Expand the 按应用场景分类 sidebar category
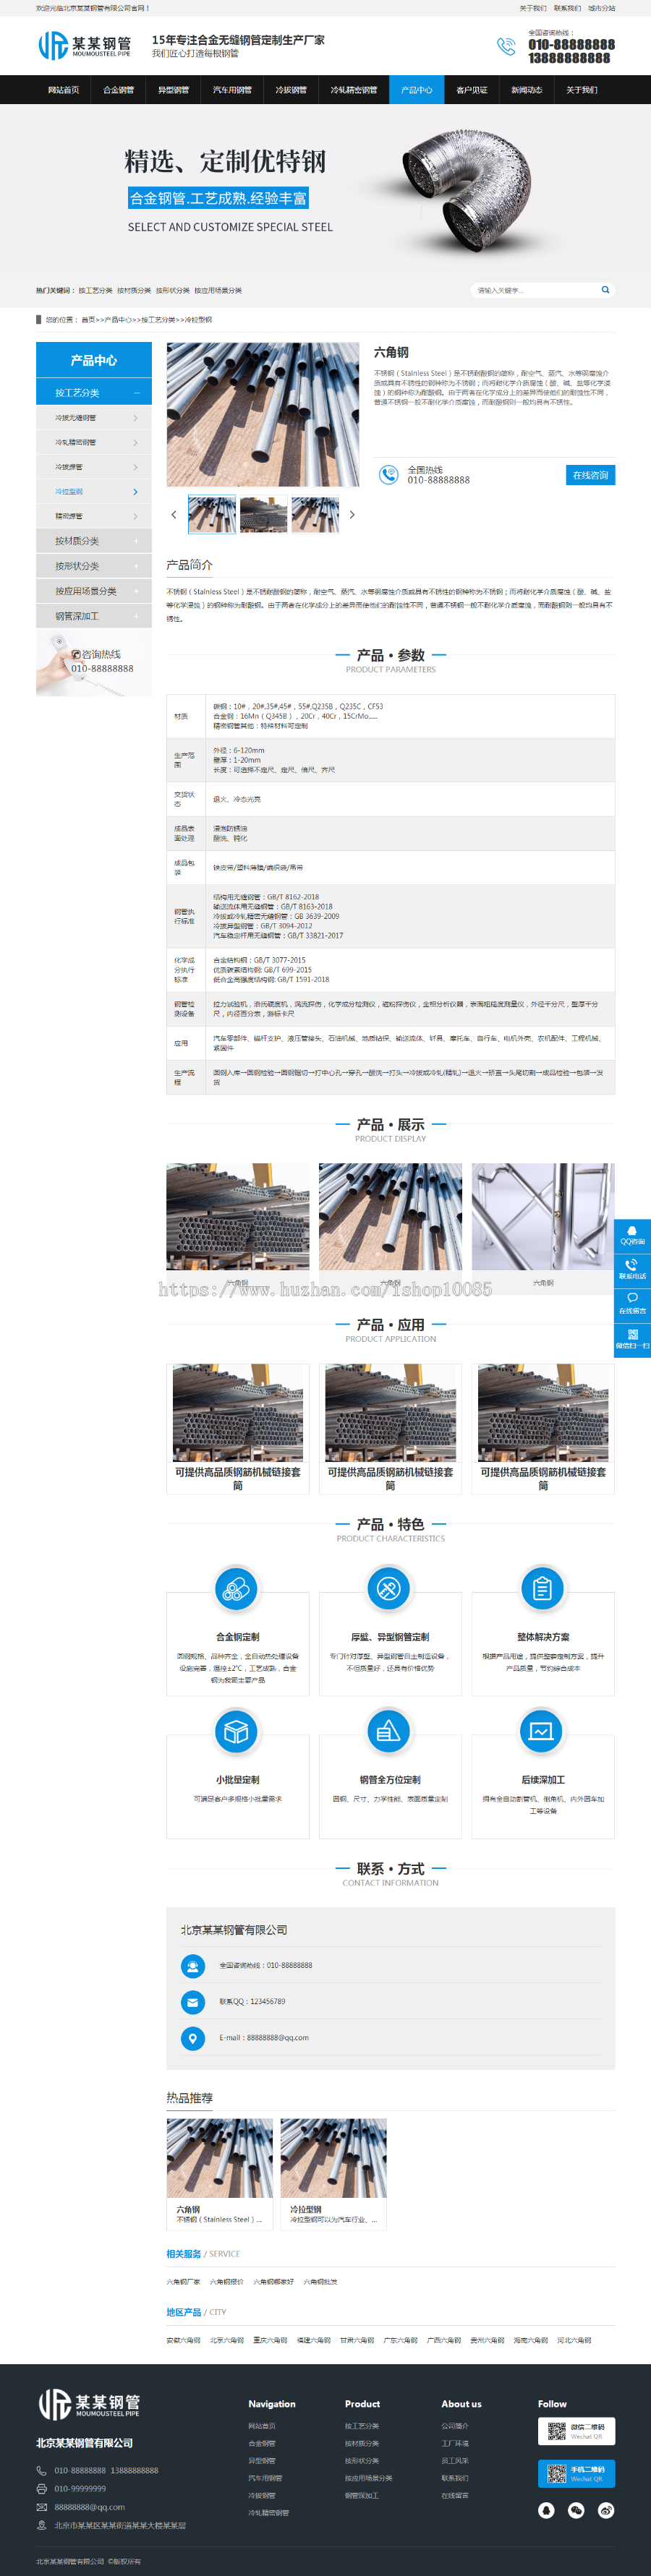Image resolution: width=651 pixels, height=2576 pixels. (x=94, y=591)
